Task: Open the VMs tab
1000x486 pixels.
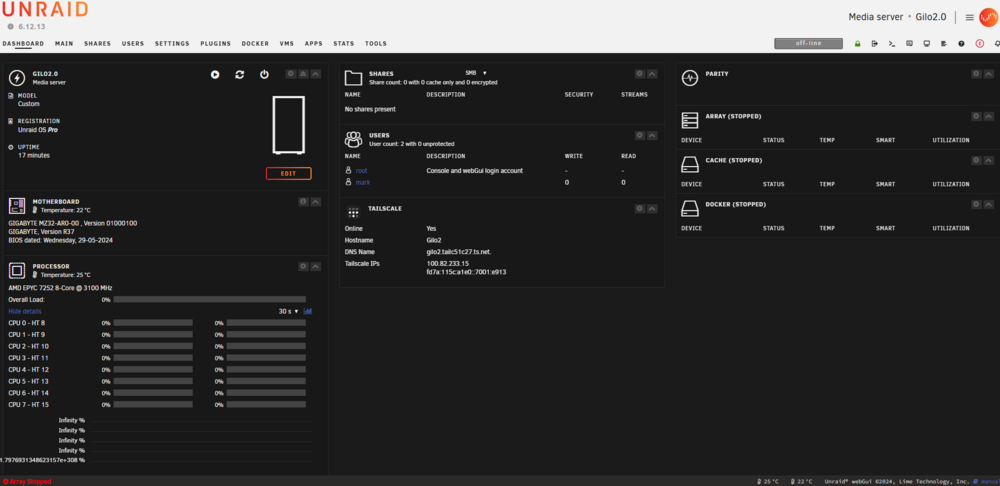Action: point(286,43)
